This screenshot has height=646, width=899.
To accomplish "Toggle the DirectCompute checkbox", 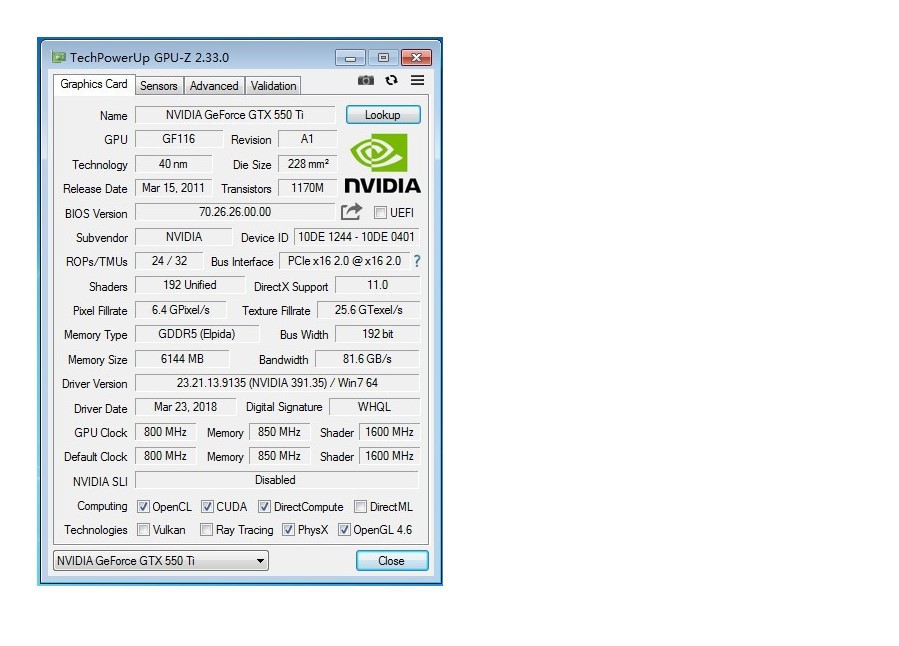I will pos(264,506).
